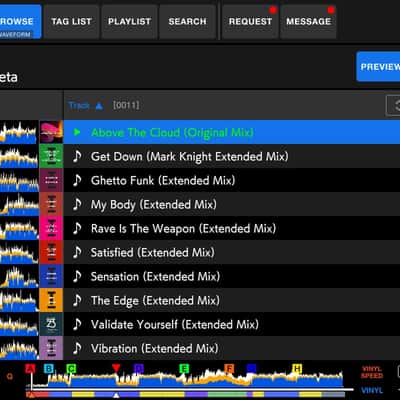The width and height of the screenshot is (400, 400).
Task: Switch to the PLAYLIST tab
Action: coord(129,22)
